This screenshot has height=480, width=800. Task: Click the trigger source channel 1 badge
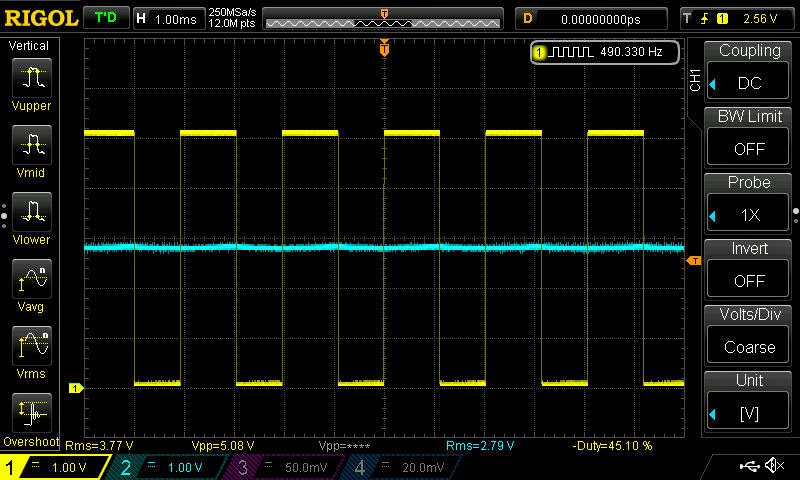click(x=722, y=19)
